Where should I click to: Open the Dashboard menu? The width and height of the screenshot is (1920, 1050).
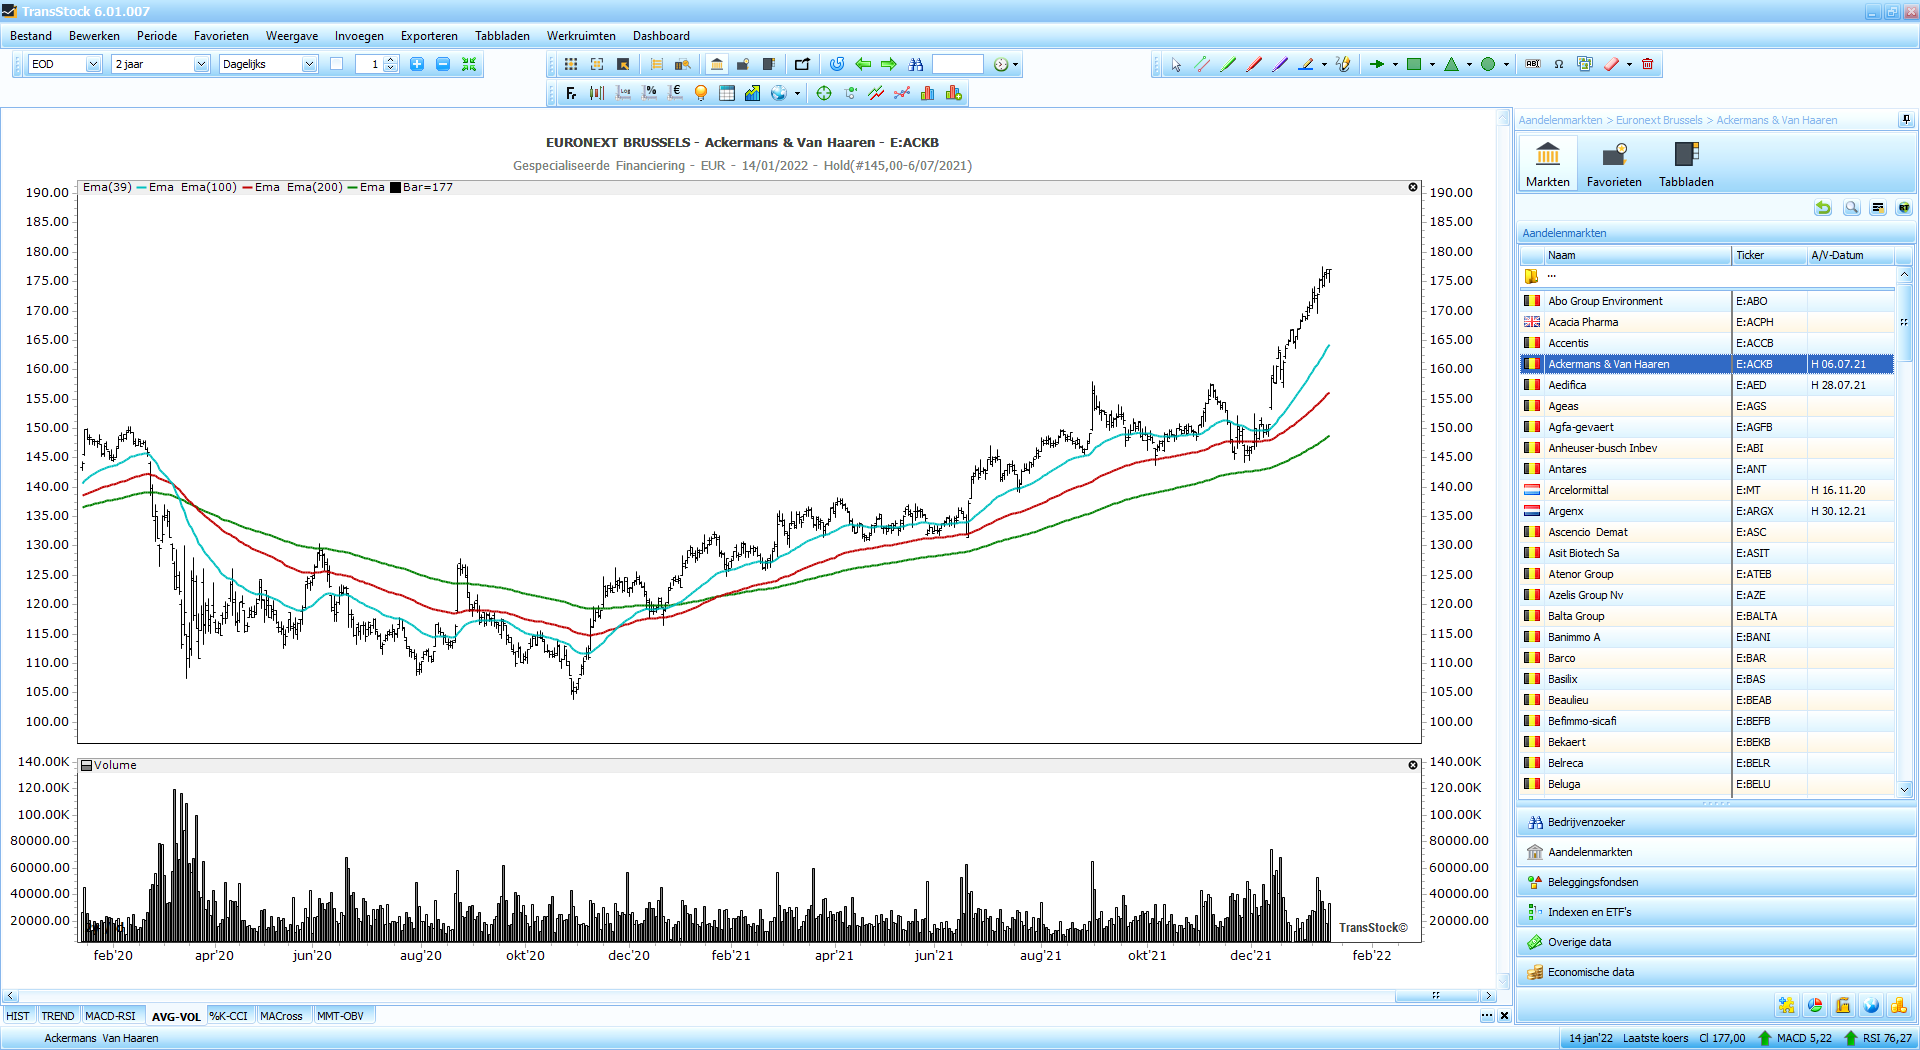click(x=661, y=36)
